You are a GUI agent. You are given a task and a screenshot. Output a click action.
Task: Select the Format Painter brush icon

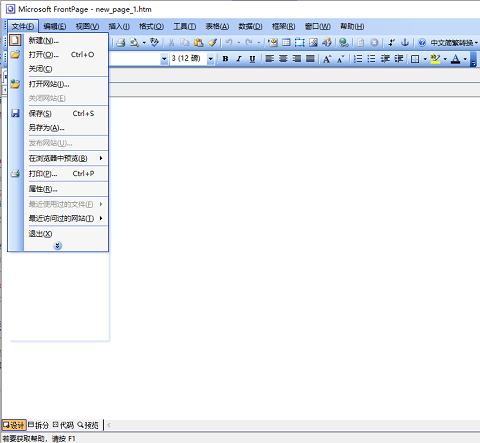pos(212,42)
